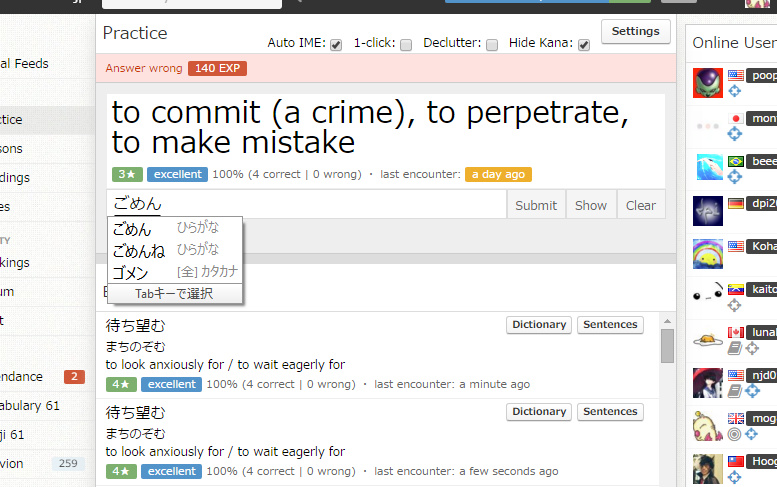
Task: Select ごめんね suggestion from IME dropdown
Action: coord(139,250)
